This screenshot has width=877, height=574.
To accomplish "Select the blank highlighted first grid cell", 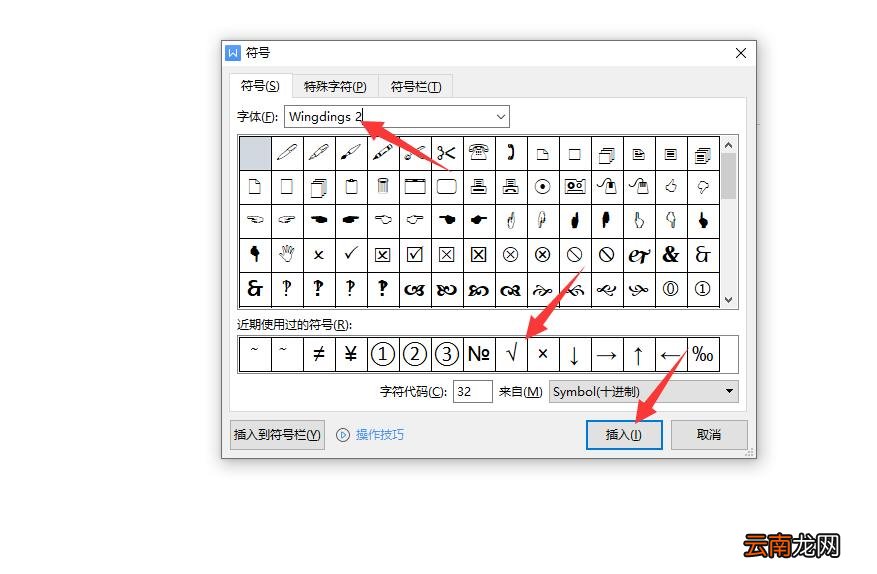I will 255,153.
